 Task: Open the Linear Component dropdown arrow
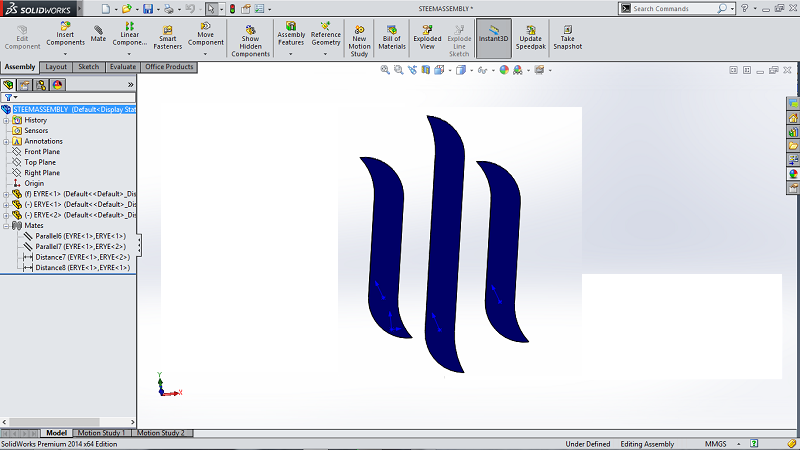tap(129, 54)
